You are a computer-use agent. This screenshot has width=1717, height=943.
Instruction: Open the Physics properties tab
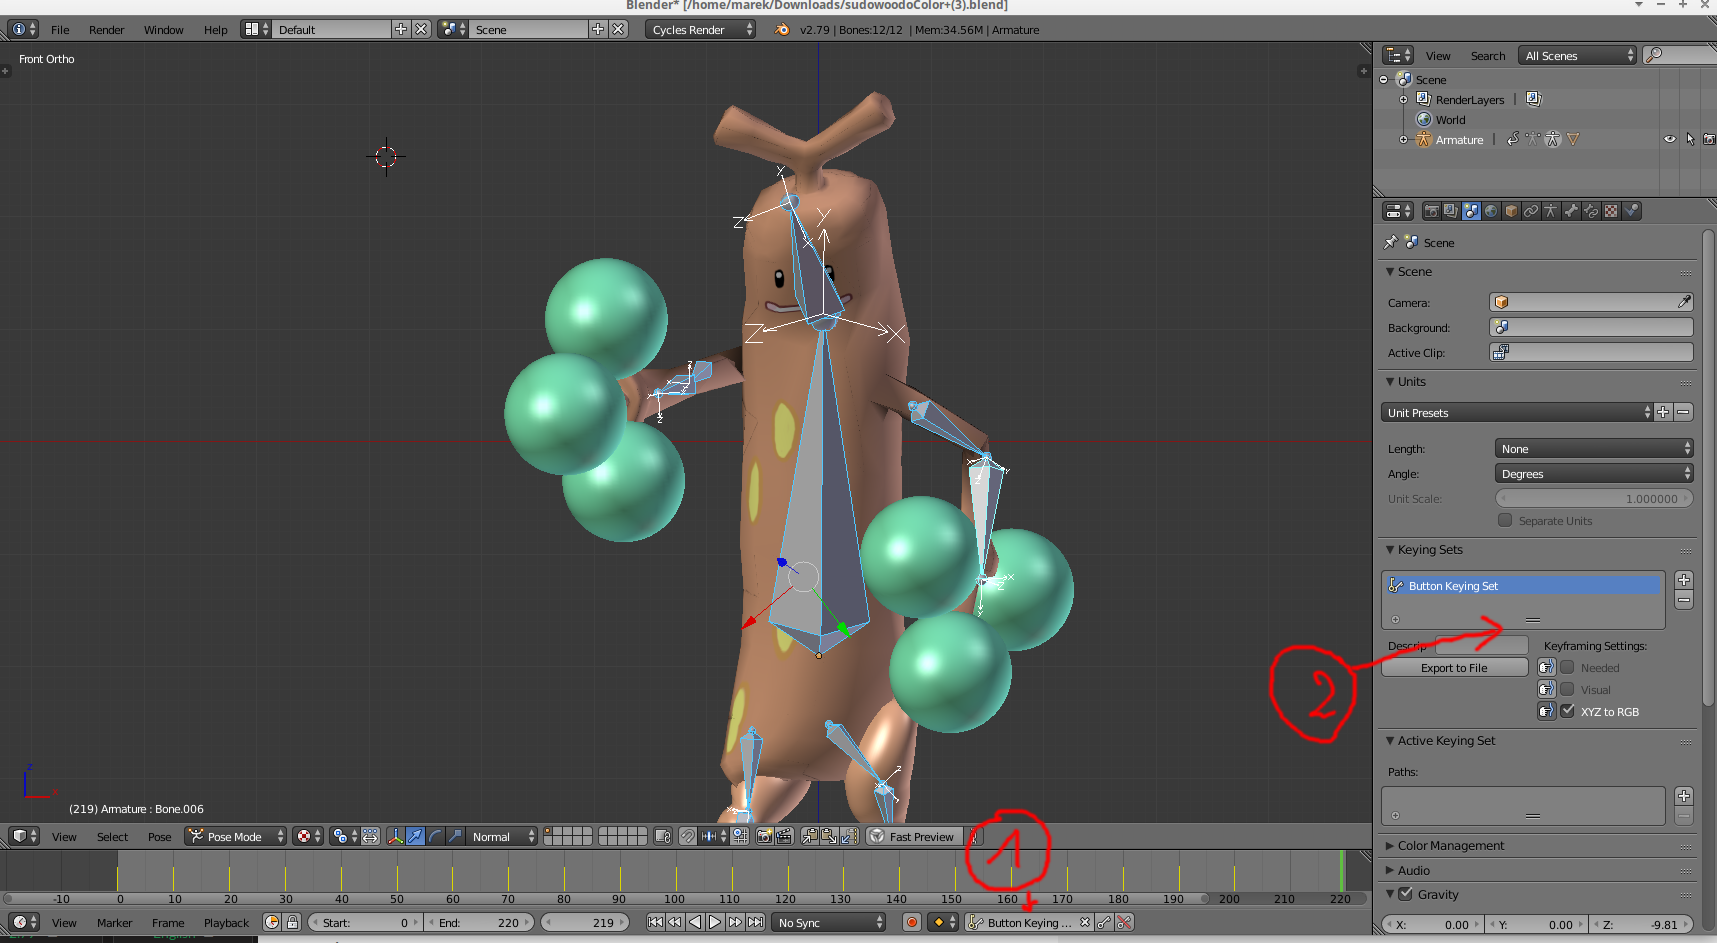click(1631, 211)
